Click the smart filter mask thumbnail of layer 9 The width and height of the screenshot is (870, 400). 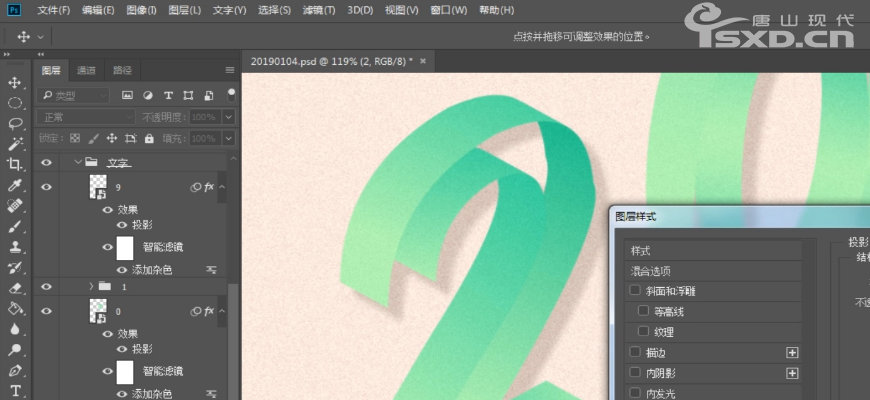click(125, 248)
